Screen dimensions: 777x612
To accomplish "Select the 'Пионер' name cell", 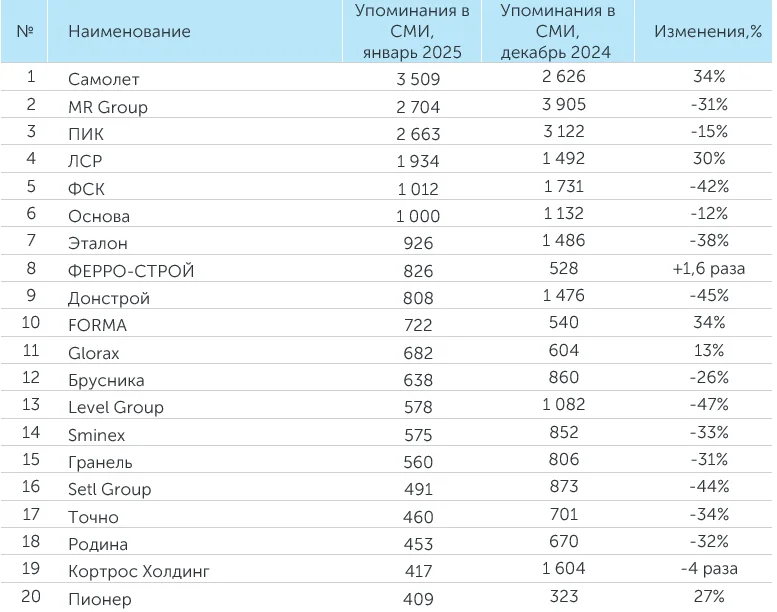I will pos(100,599).
